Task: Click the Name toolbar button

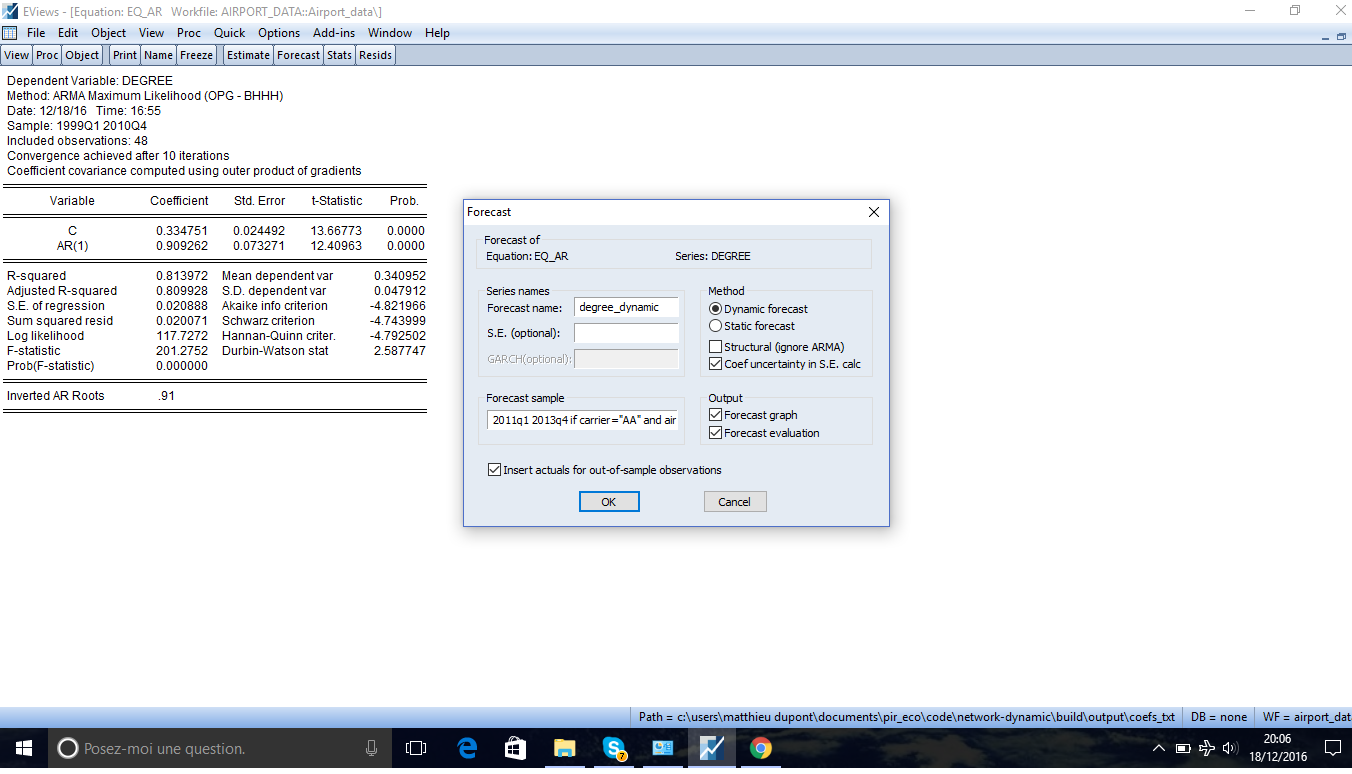Action: click(x=158, y=55)
